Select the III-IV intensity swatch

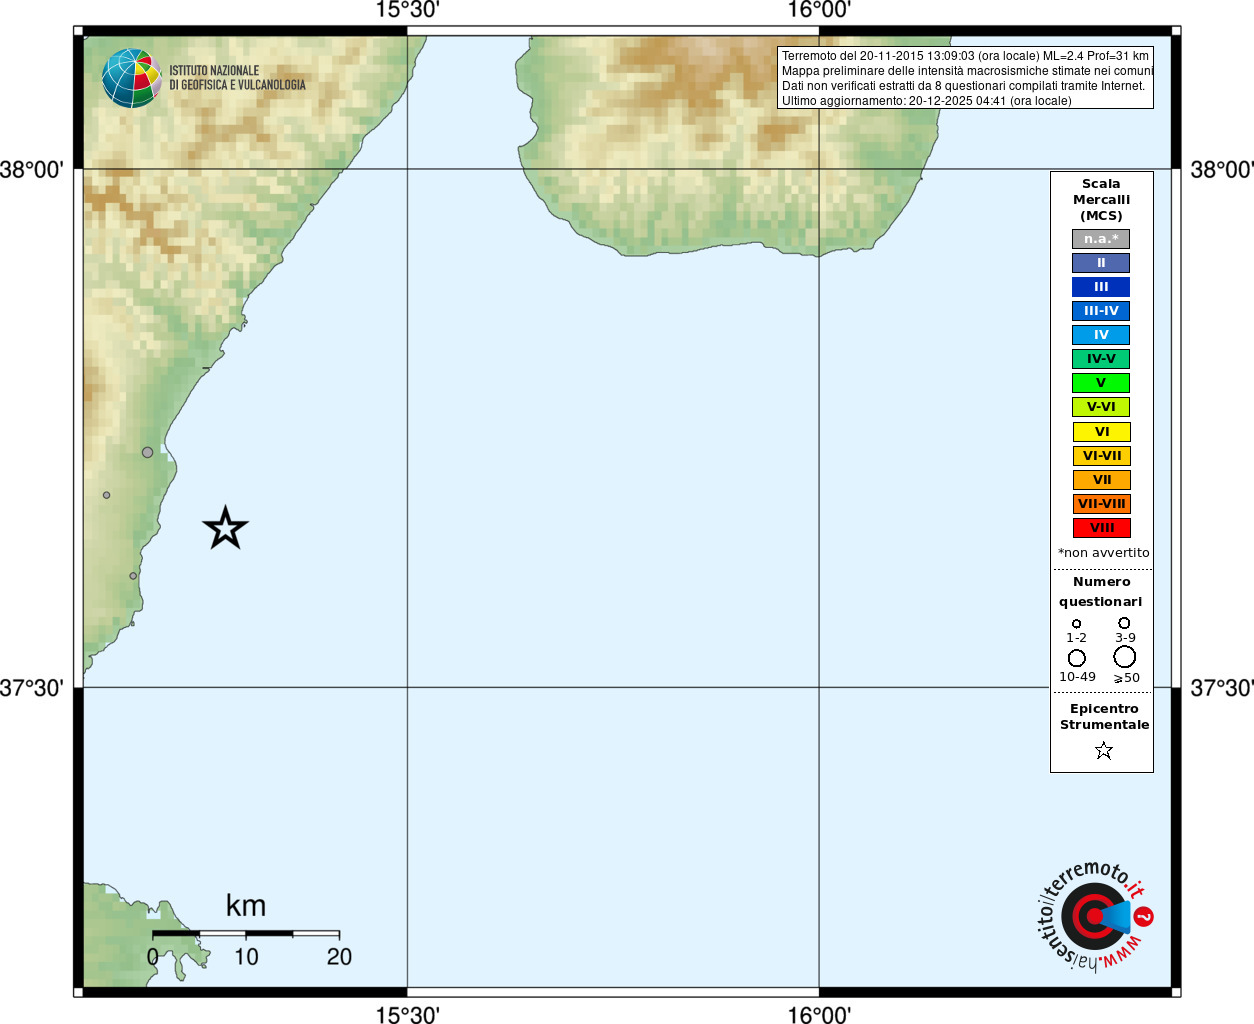pyautogui.click(x=1101, y=311)
